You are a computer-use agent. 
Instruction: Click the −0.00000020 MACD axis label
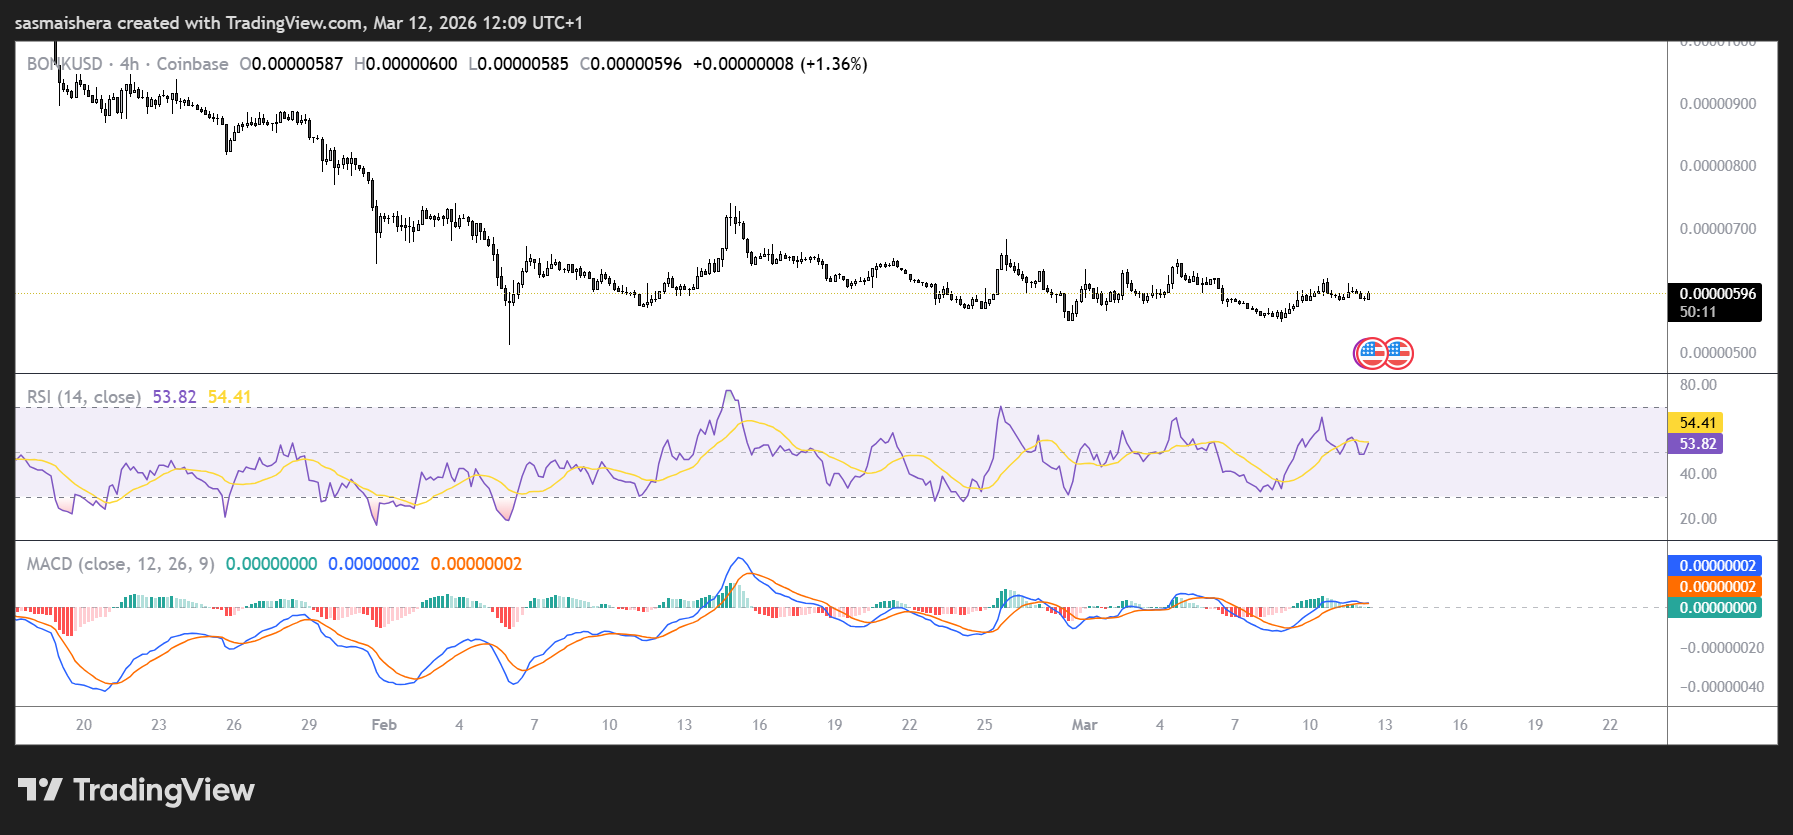coord(1722,648)
